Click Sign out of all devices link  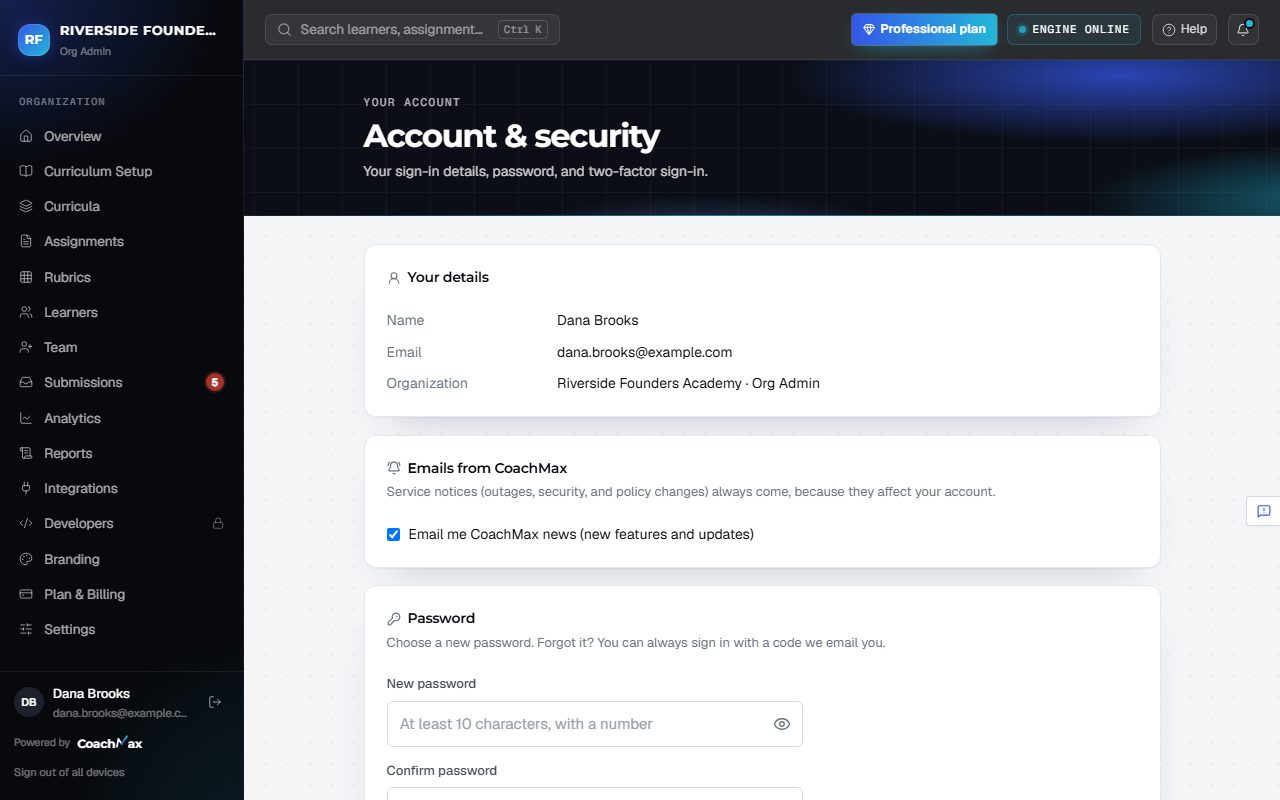pos(69,772)
